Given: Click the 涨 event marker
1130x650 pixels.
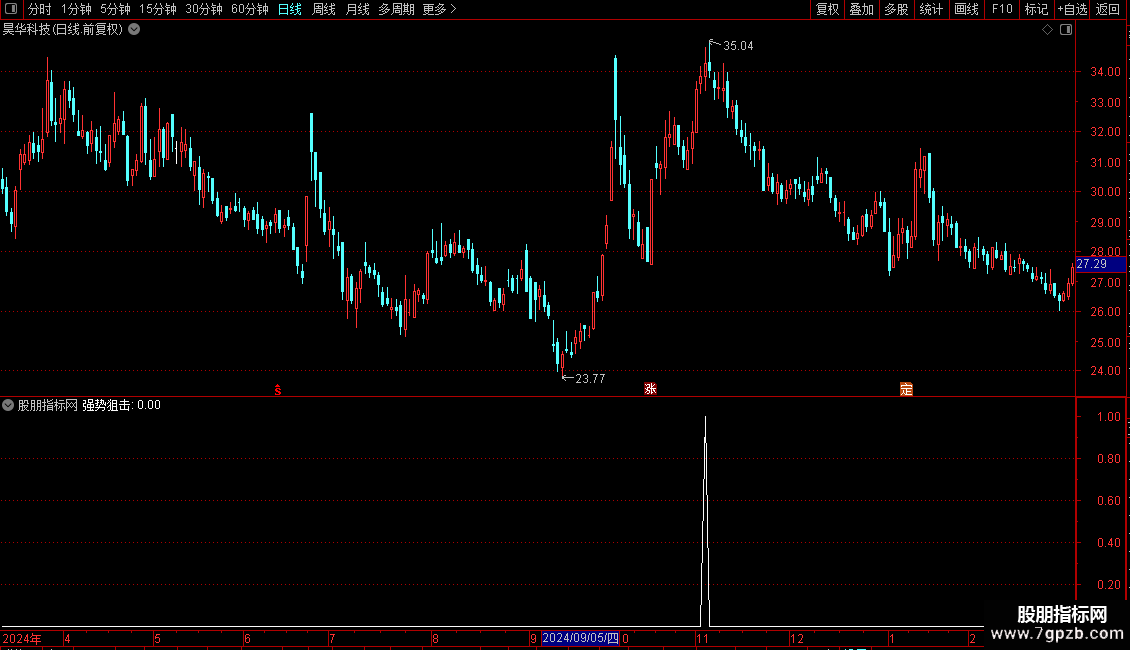Looking at the screenshot, I should (650, 389).
